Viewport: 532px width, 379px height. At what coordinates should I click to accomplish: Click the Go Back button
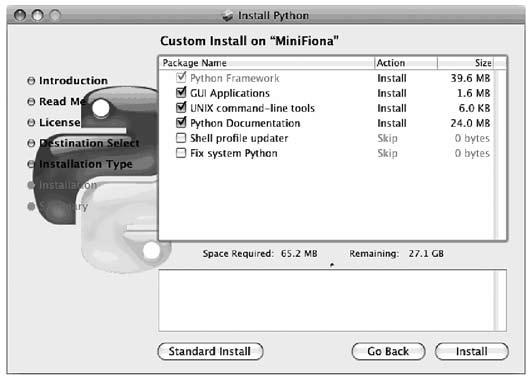(x=388, y=351)
